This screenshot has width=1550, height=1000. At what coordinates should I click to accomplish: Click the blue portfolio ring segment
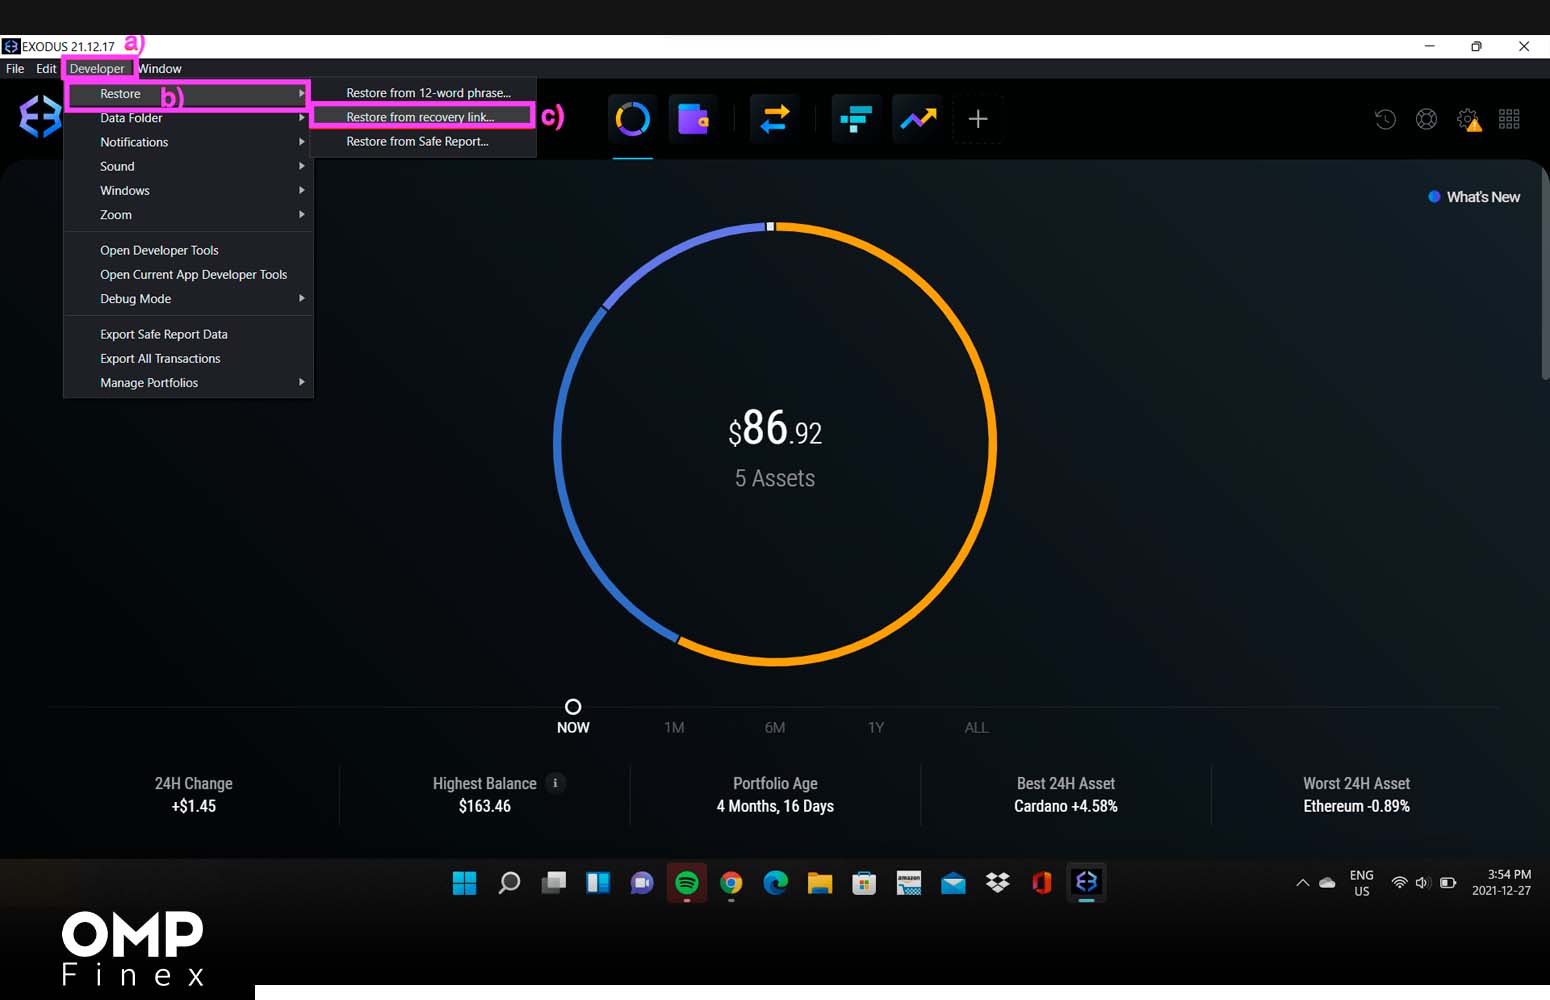click(x=558, y=445)
